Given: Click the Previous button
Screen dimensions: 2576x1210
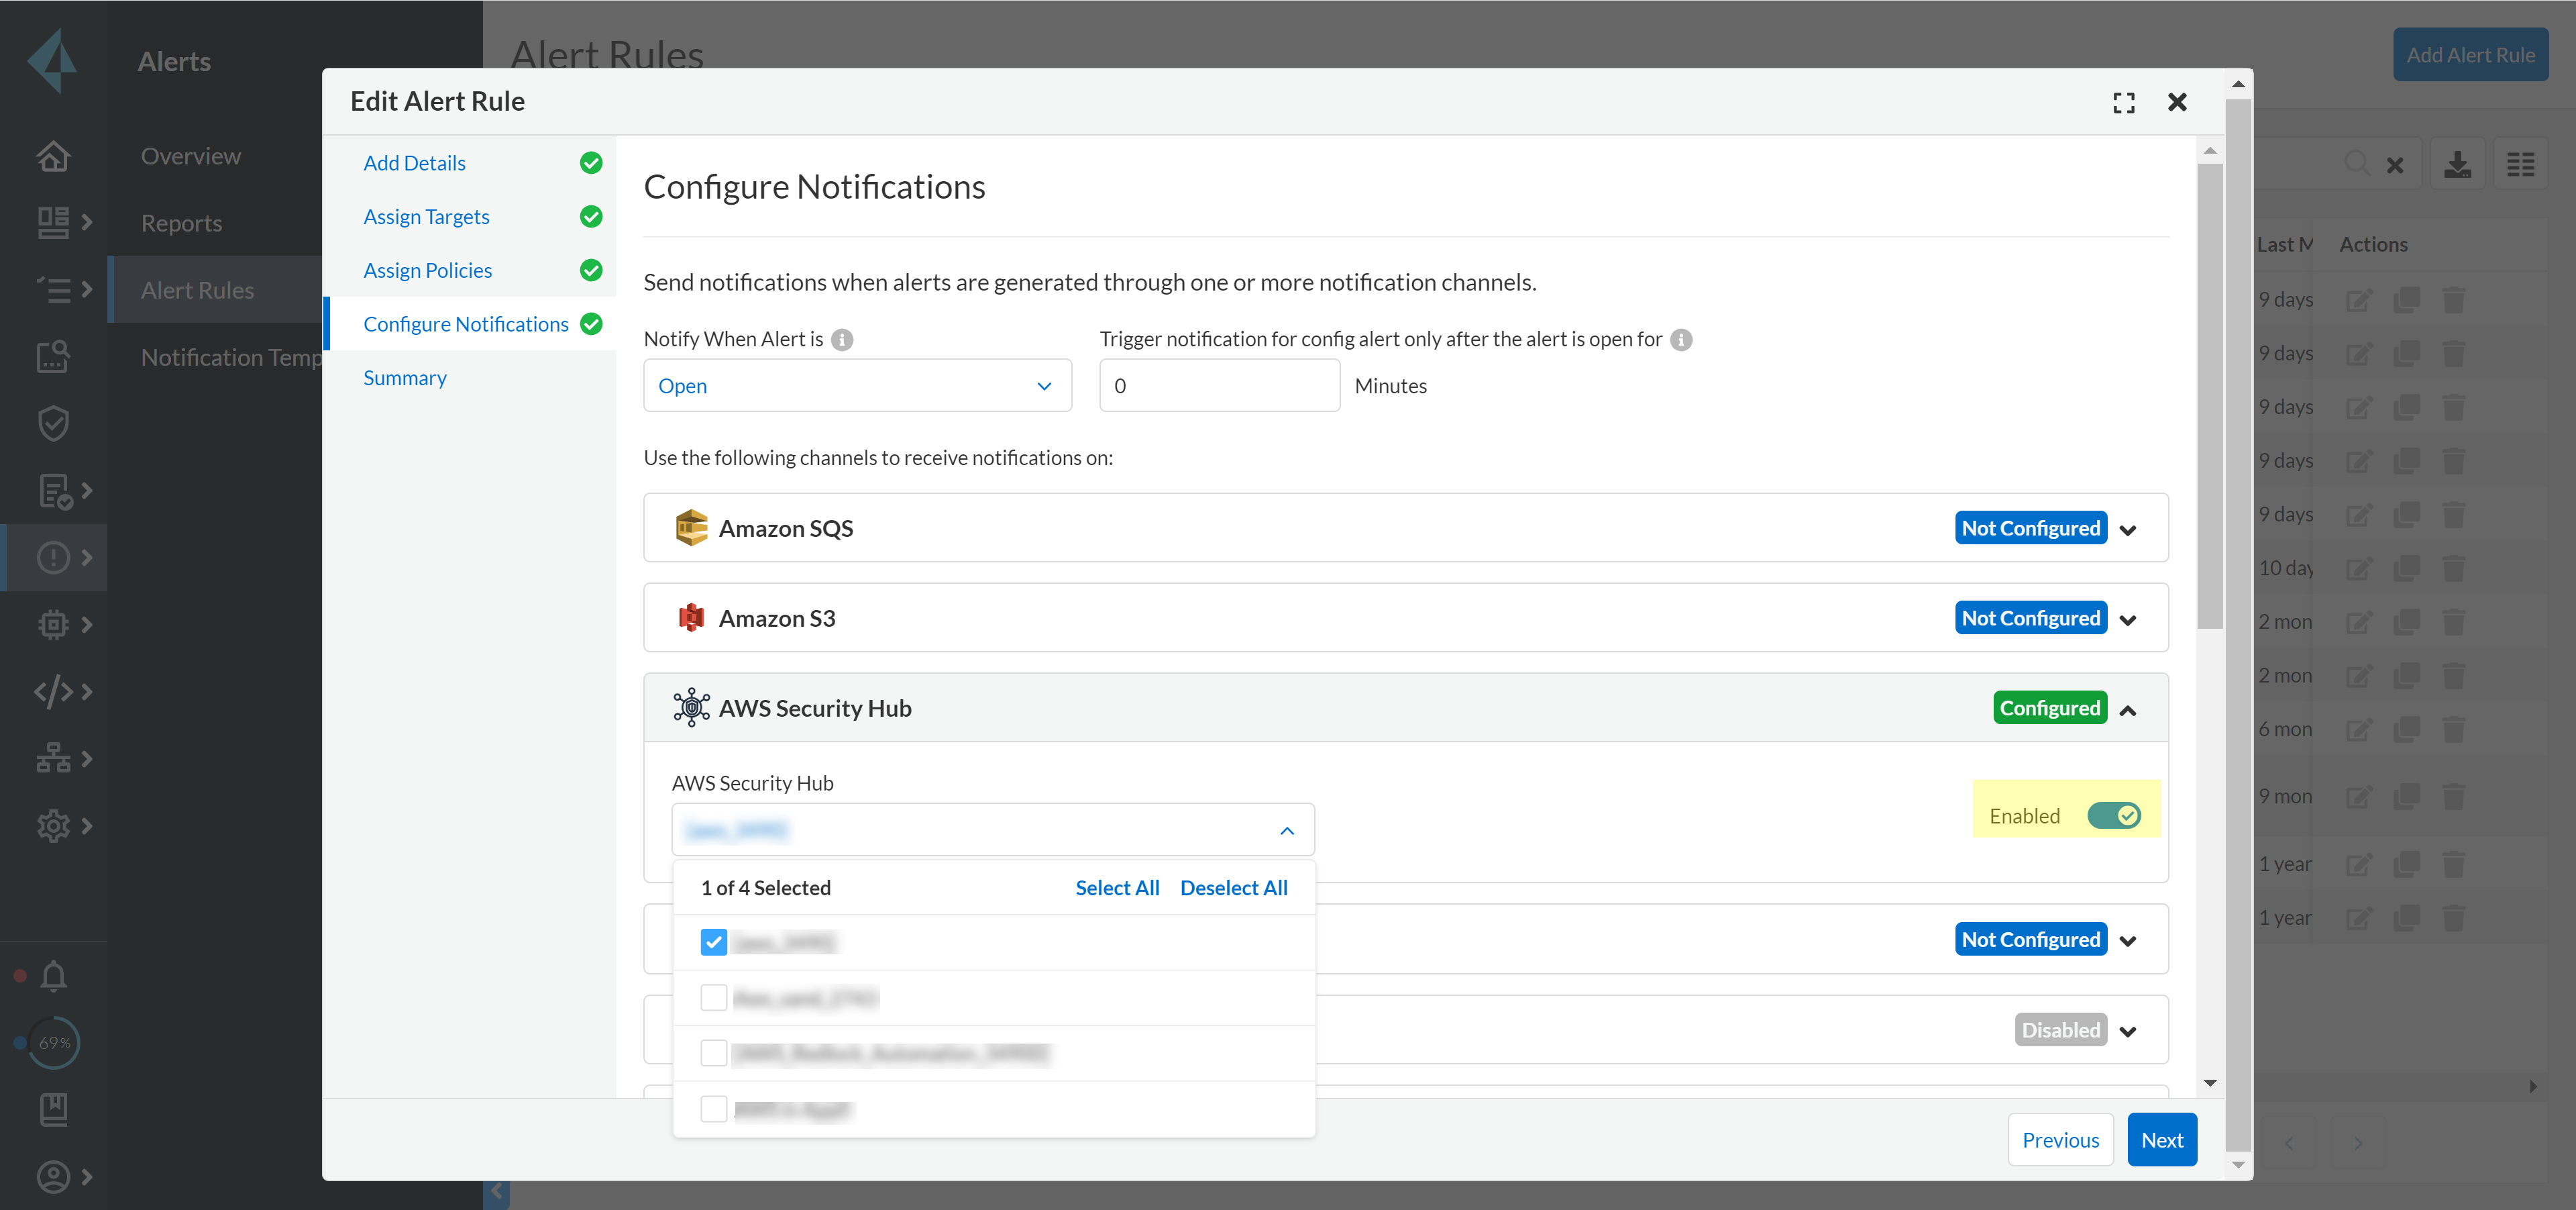Looking at the screenshot, I should point(2060,1140).
